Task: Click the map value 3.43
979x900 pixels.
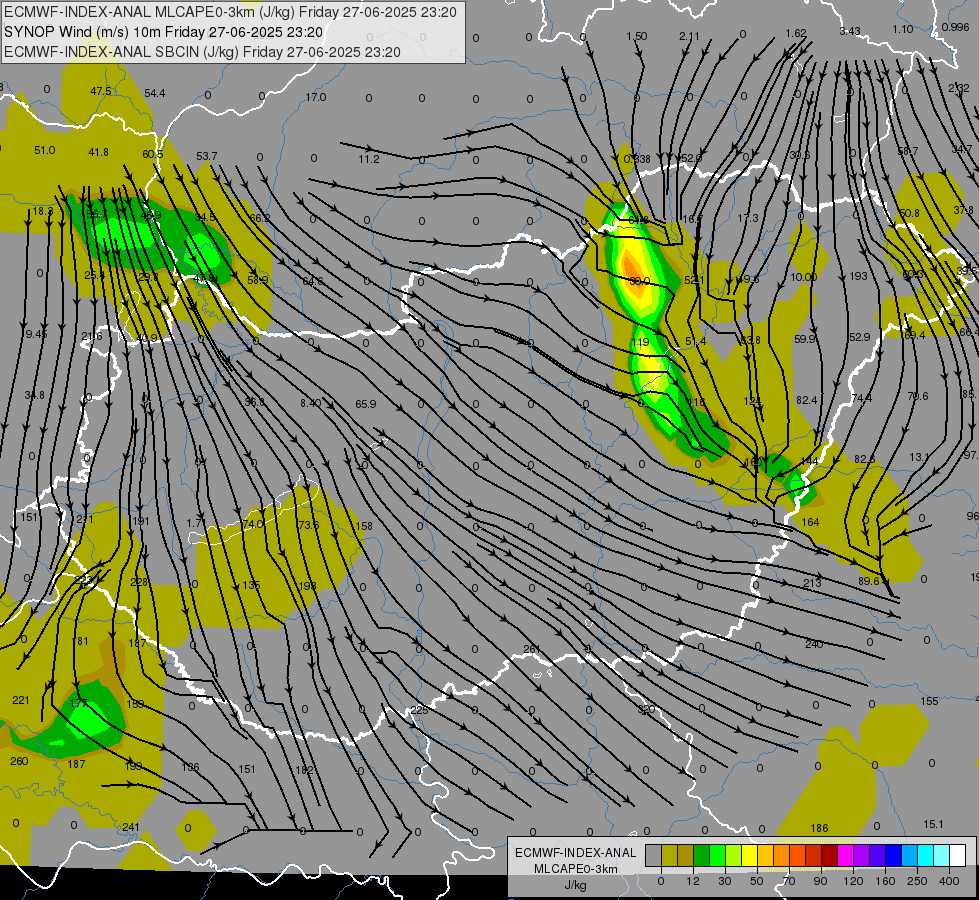Action: pyautogui.click(x=850, y=31)
